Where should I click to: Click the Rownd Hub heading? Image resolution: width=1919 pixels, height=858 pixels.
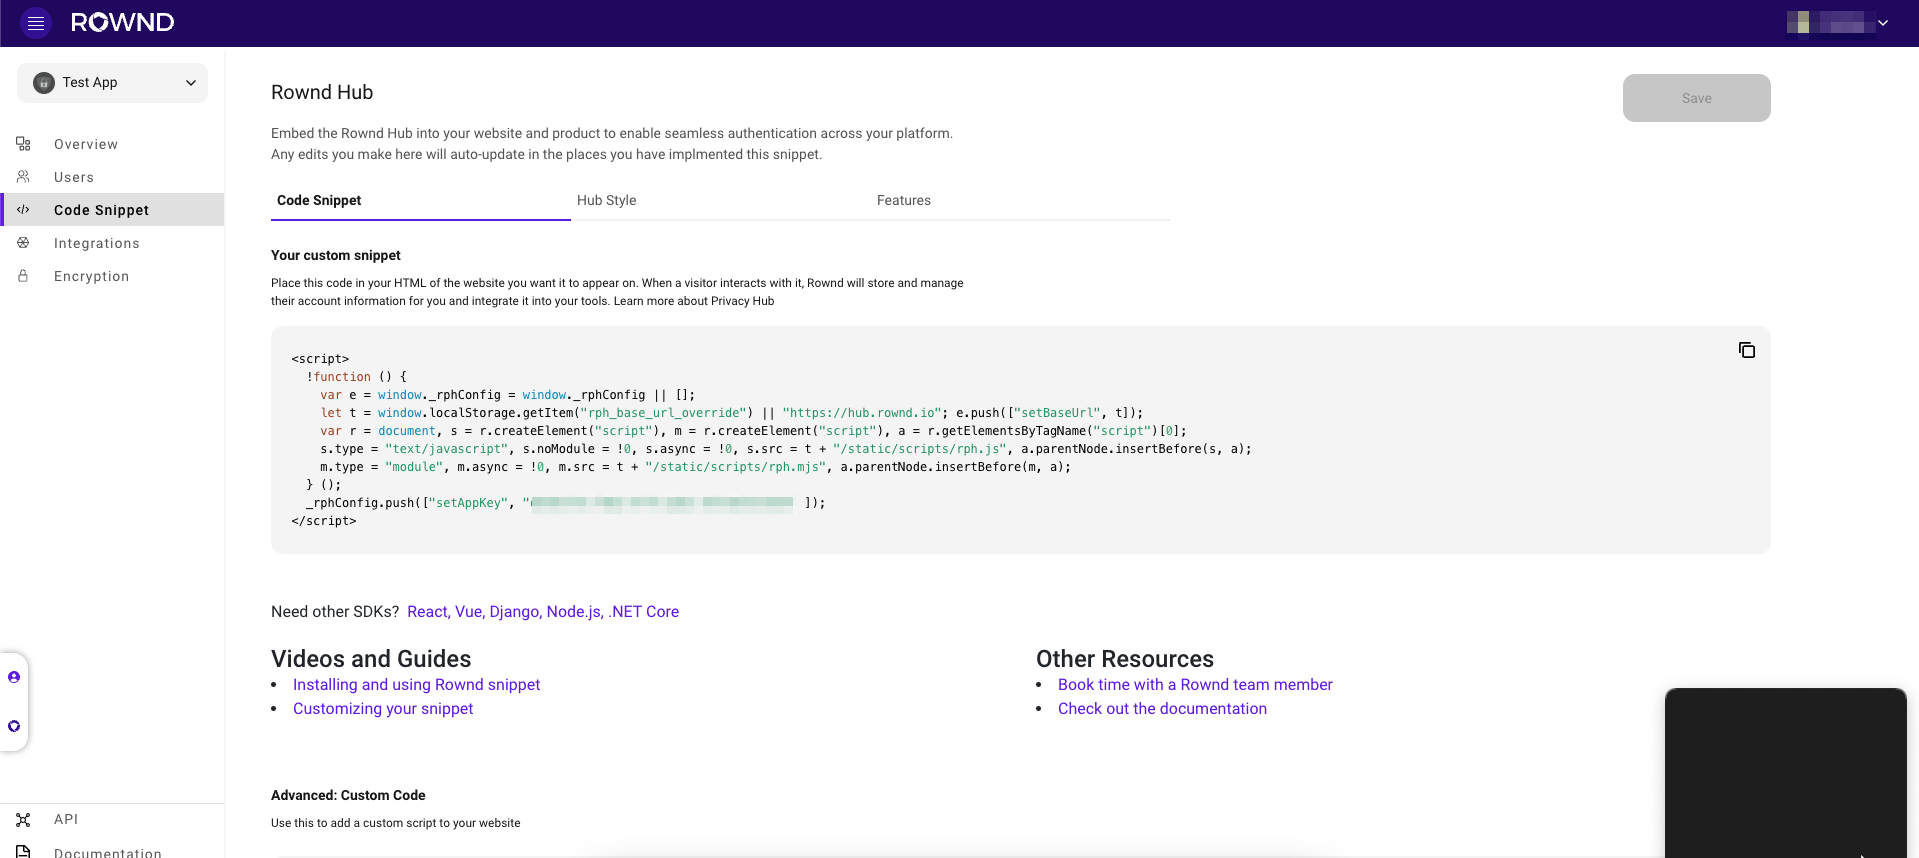tap(322, 92)
